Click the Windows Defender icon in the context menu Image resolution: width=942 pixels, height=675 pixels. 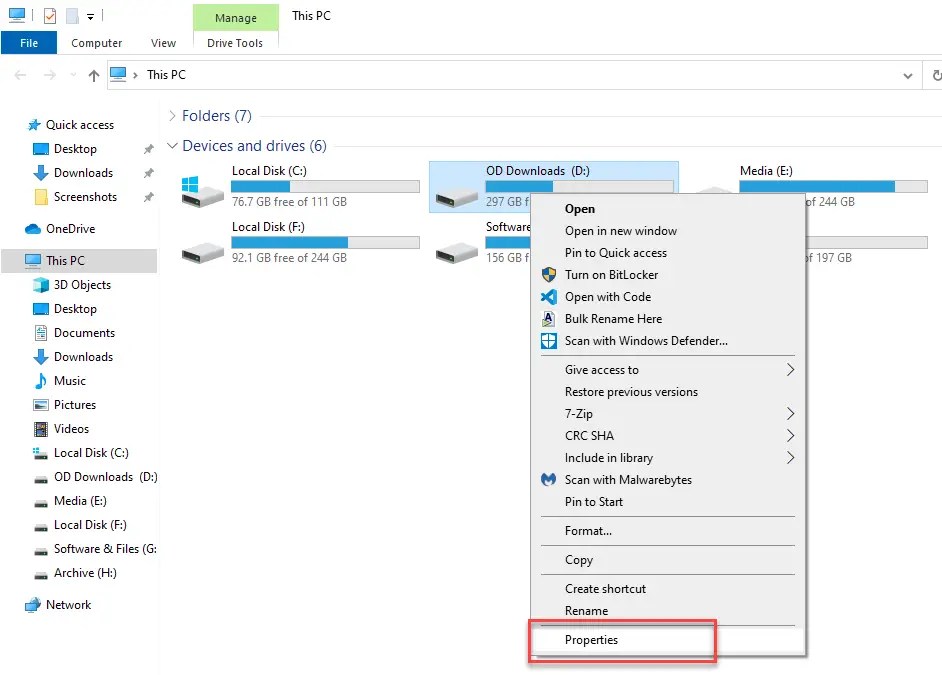[548, 340]
